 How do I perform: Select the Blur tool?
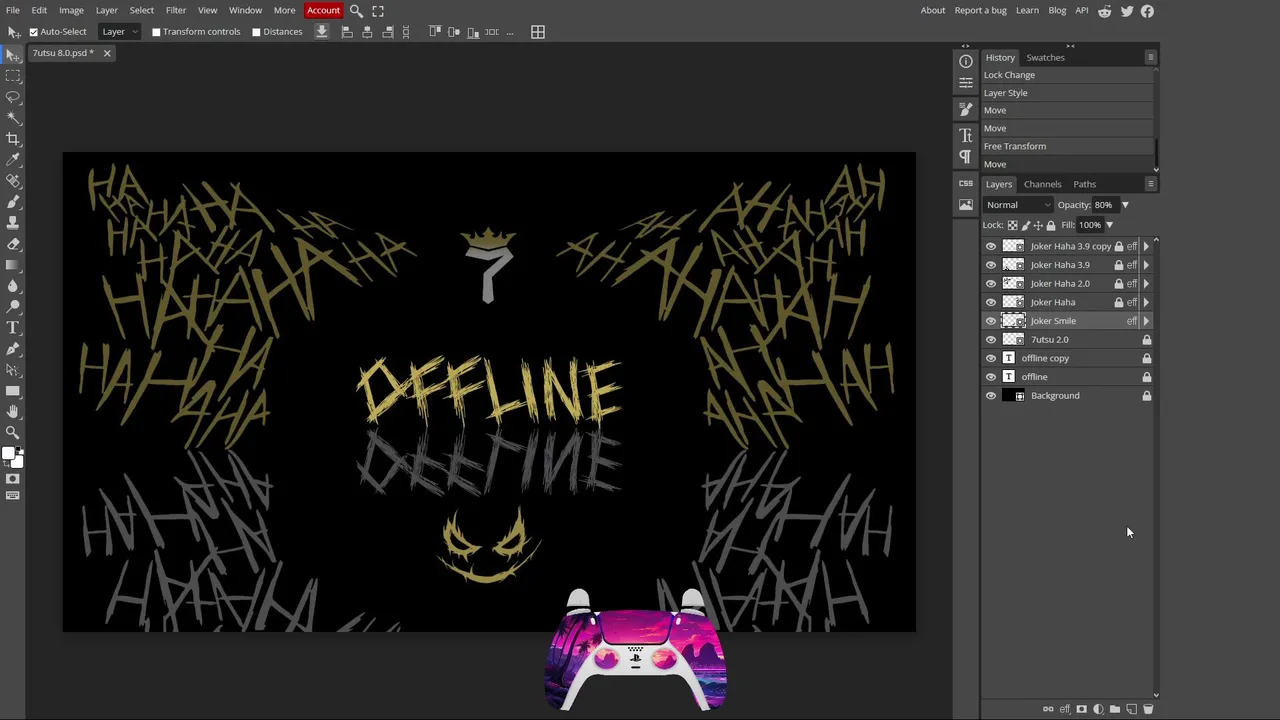point(13,286)
